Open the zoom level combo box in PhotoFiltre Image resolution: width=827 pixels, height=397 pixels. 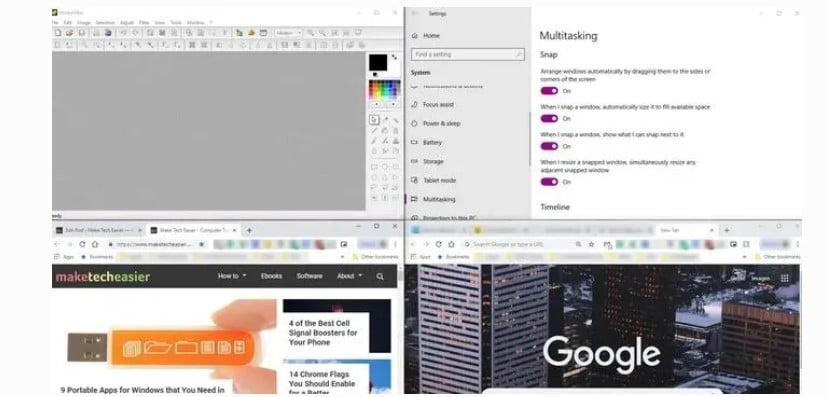click(x=289, y=33)
